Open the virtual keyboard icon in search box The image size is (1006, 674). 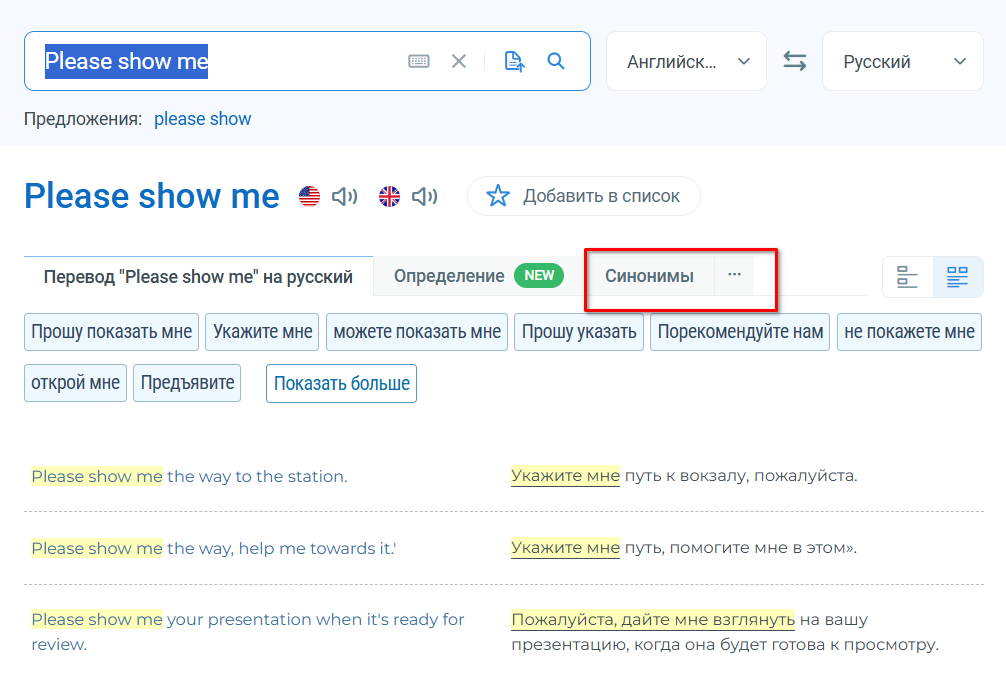(419, 62)
